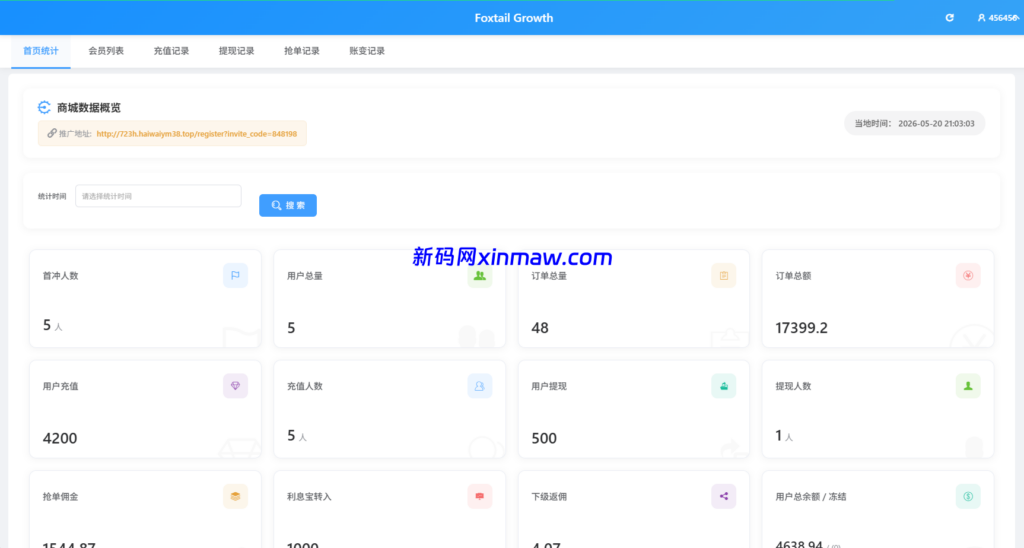The image size is (1024, 548).
Task: Open the 提现记录 tab
Action: coord(236,51)
